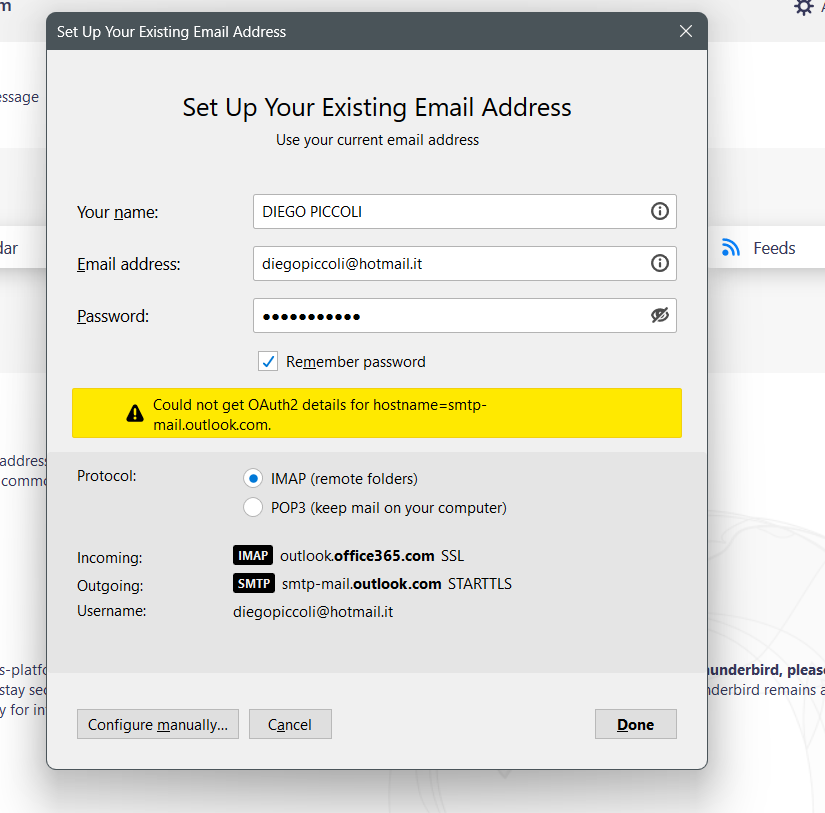Click the warning triangle icon in yellow banner
This screenshot has height=813, width=825.
(135, 413)
